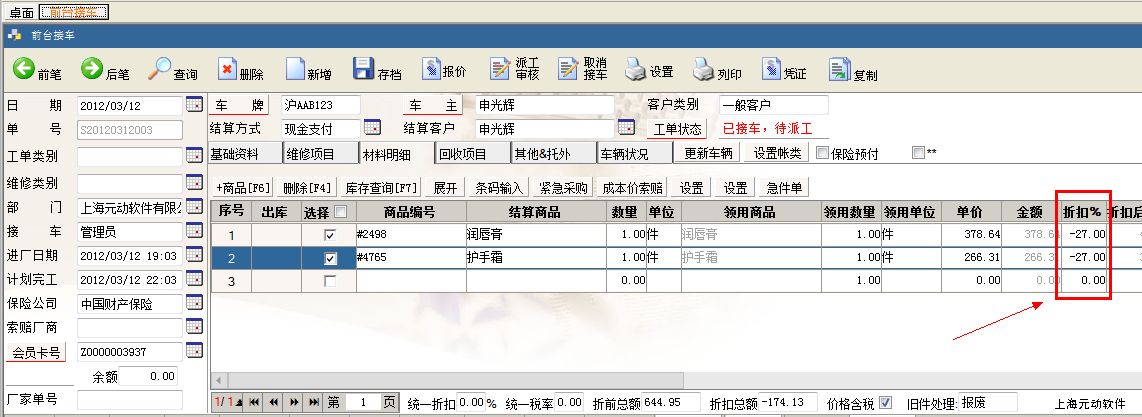Save the record using 存档
The width and height of the screenshot is (1142, 417).
point(365,69)
